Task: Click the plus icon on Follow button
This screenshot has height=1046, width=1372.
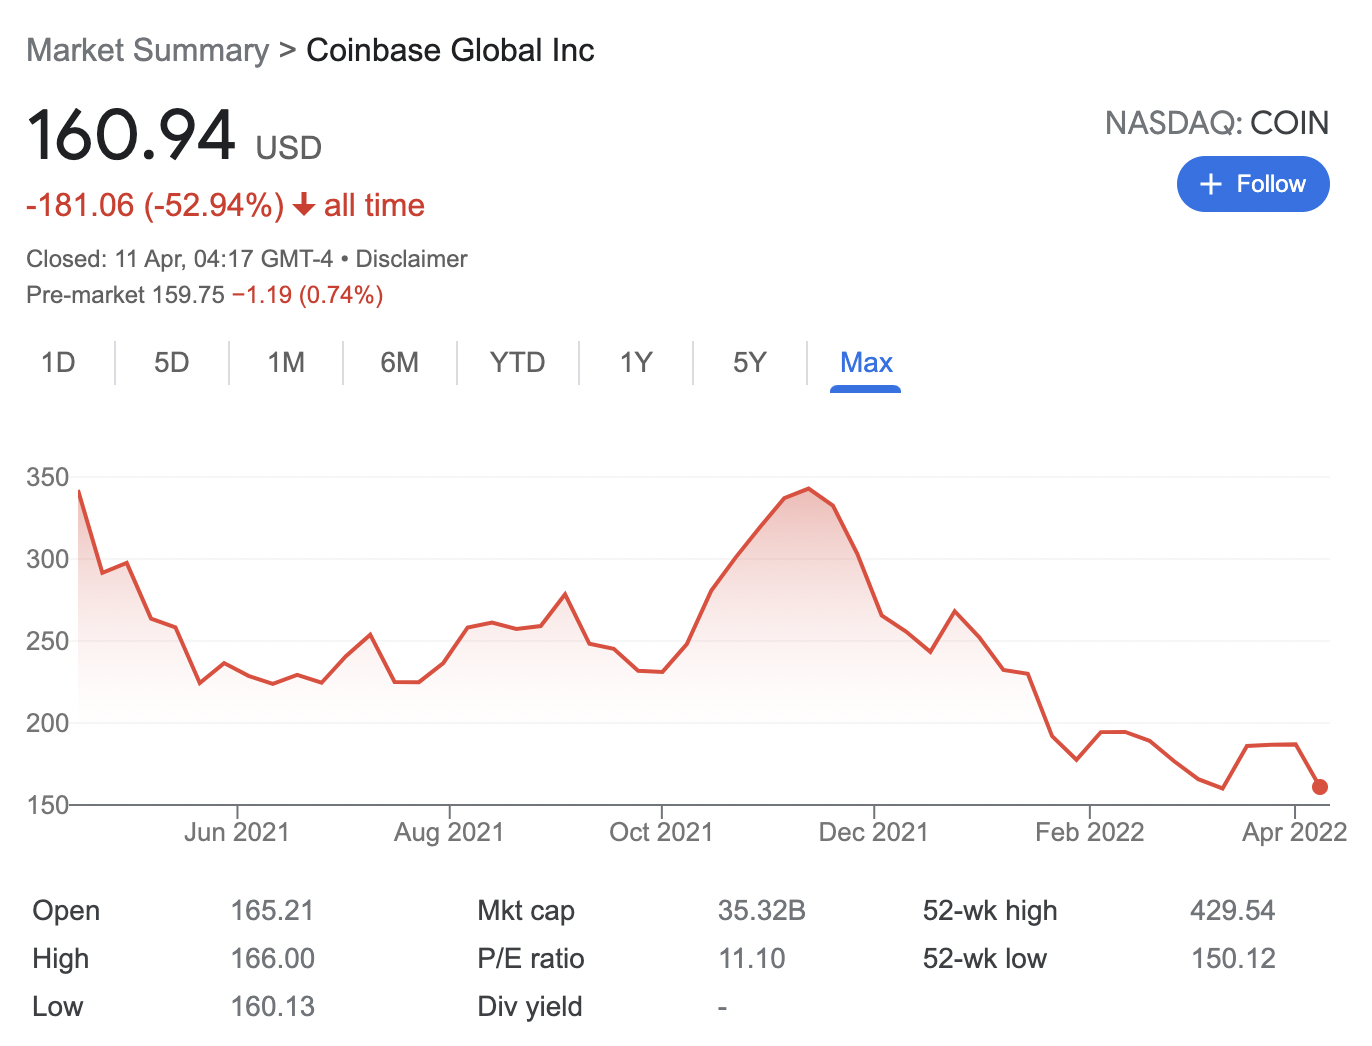Action: coord(1211,184)
